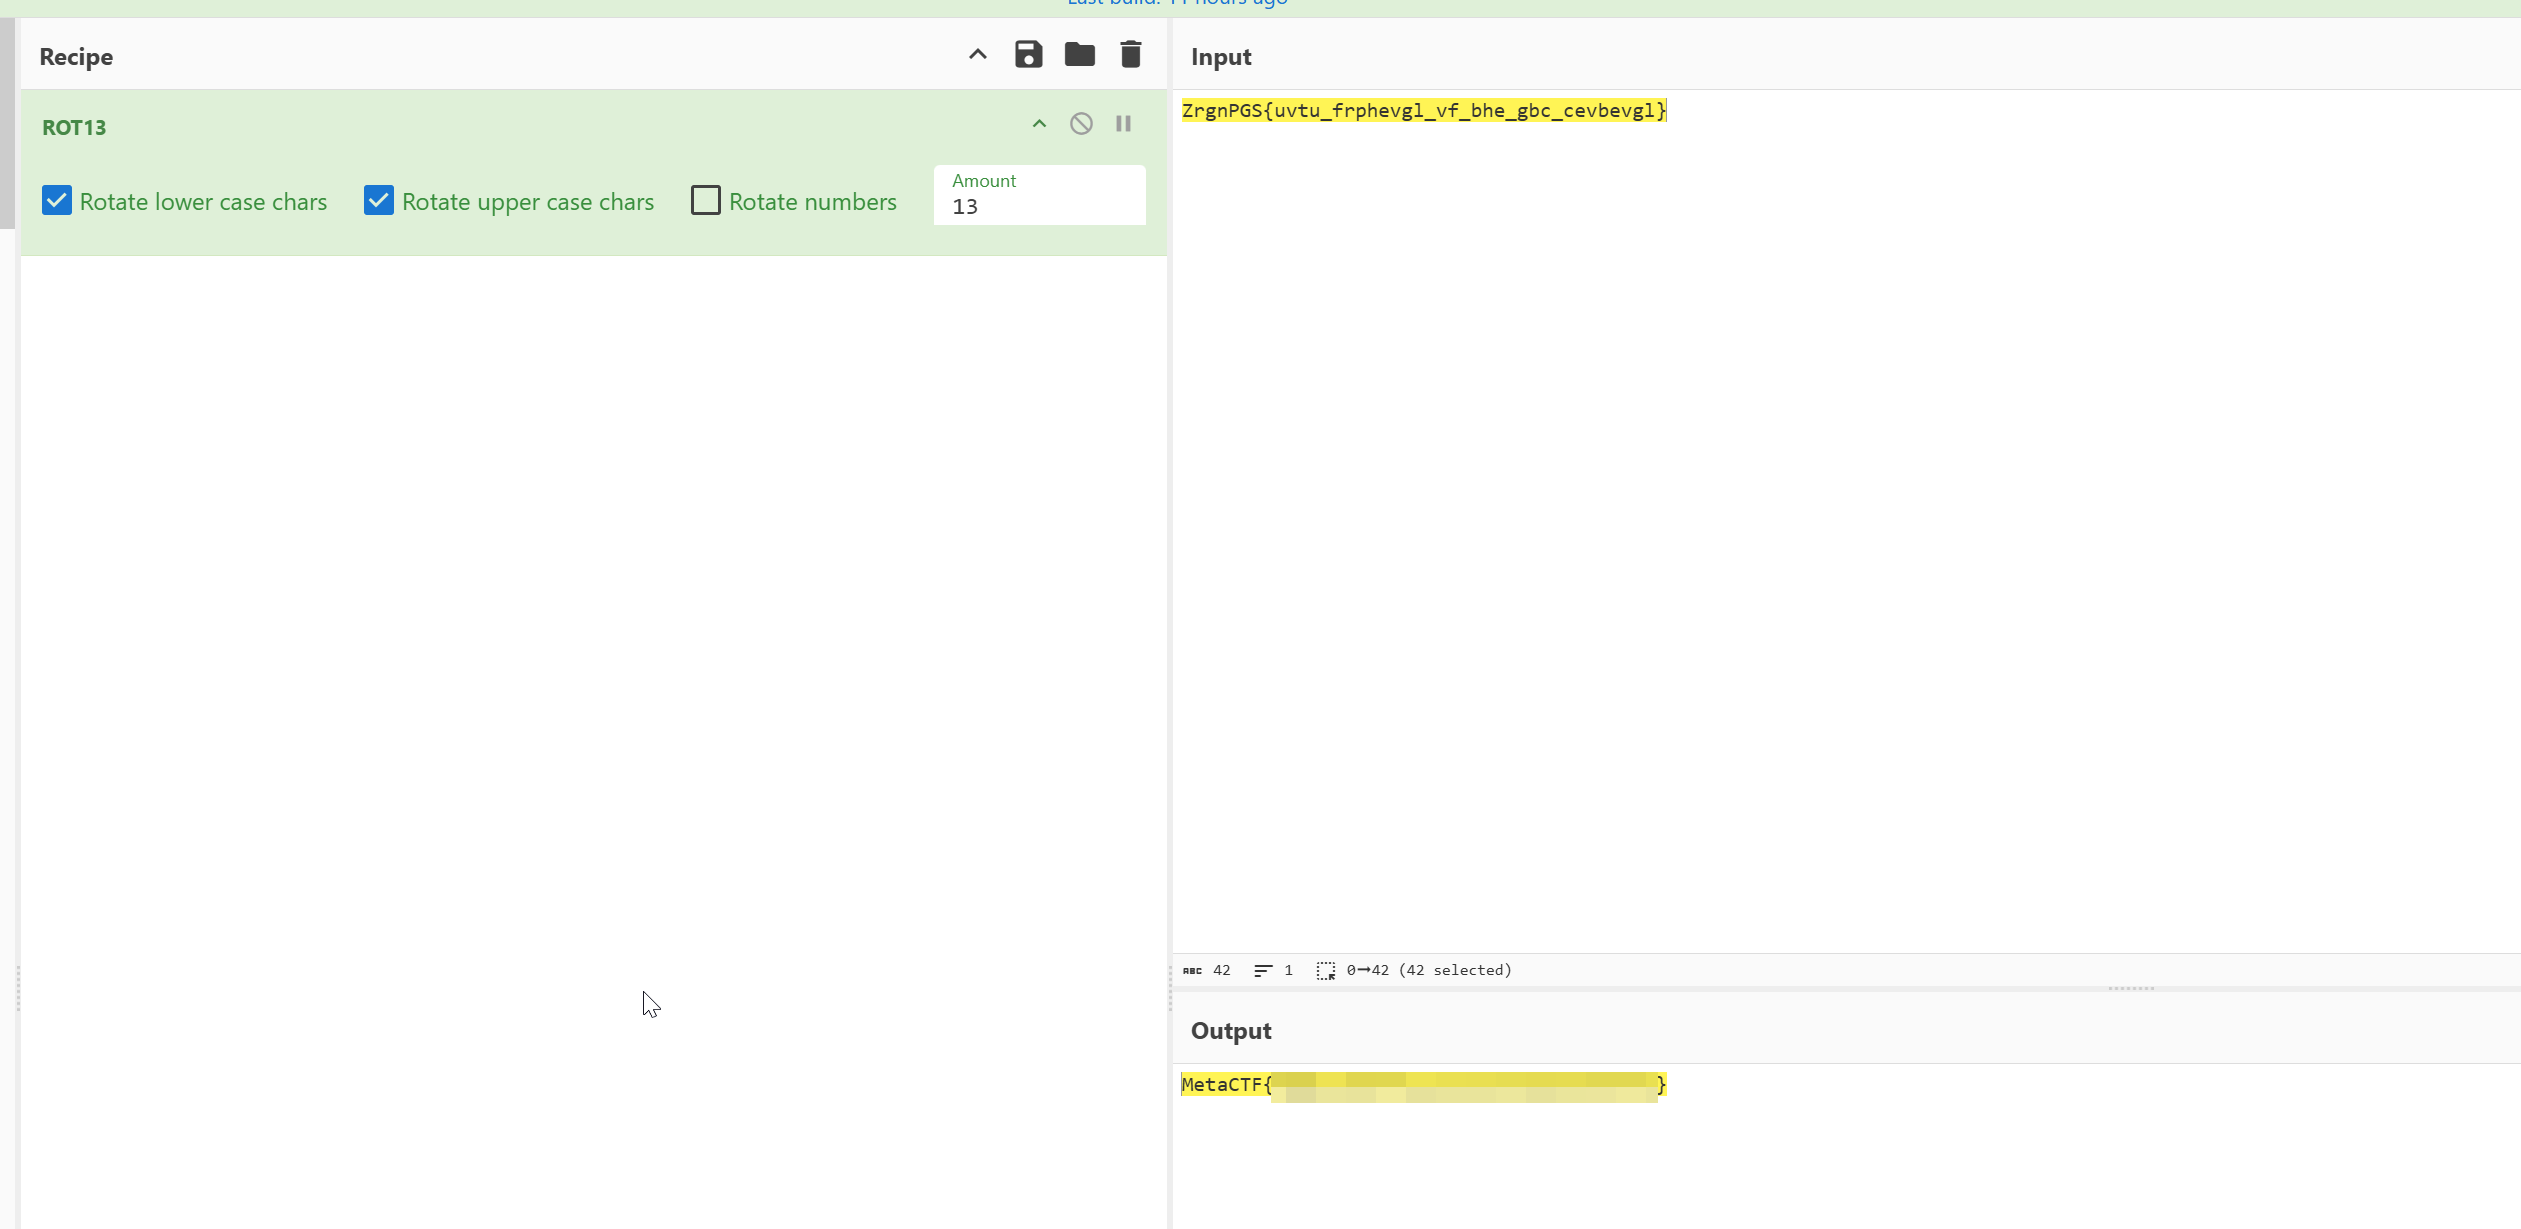
Task: Uncheck Rotate upper case chars
Action: click(x=378, y=200)
